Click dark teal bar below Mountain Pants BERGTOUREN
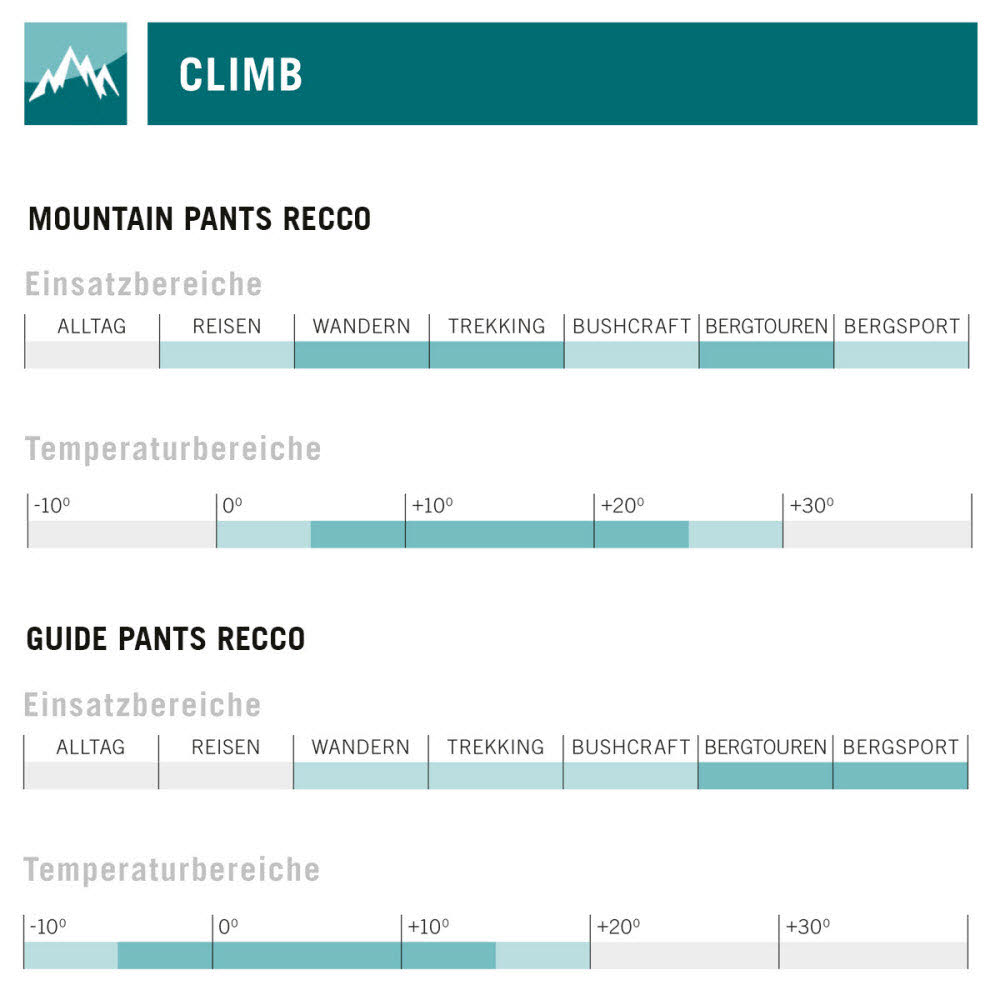Screen dimensions: 1000x1000 [766, 355]
